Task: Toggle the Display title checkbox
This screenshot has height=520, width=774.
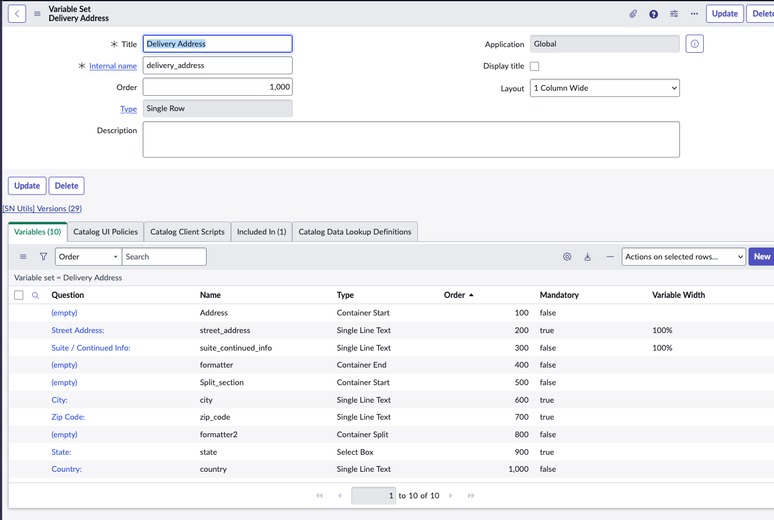Action: pos(534,66)
